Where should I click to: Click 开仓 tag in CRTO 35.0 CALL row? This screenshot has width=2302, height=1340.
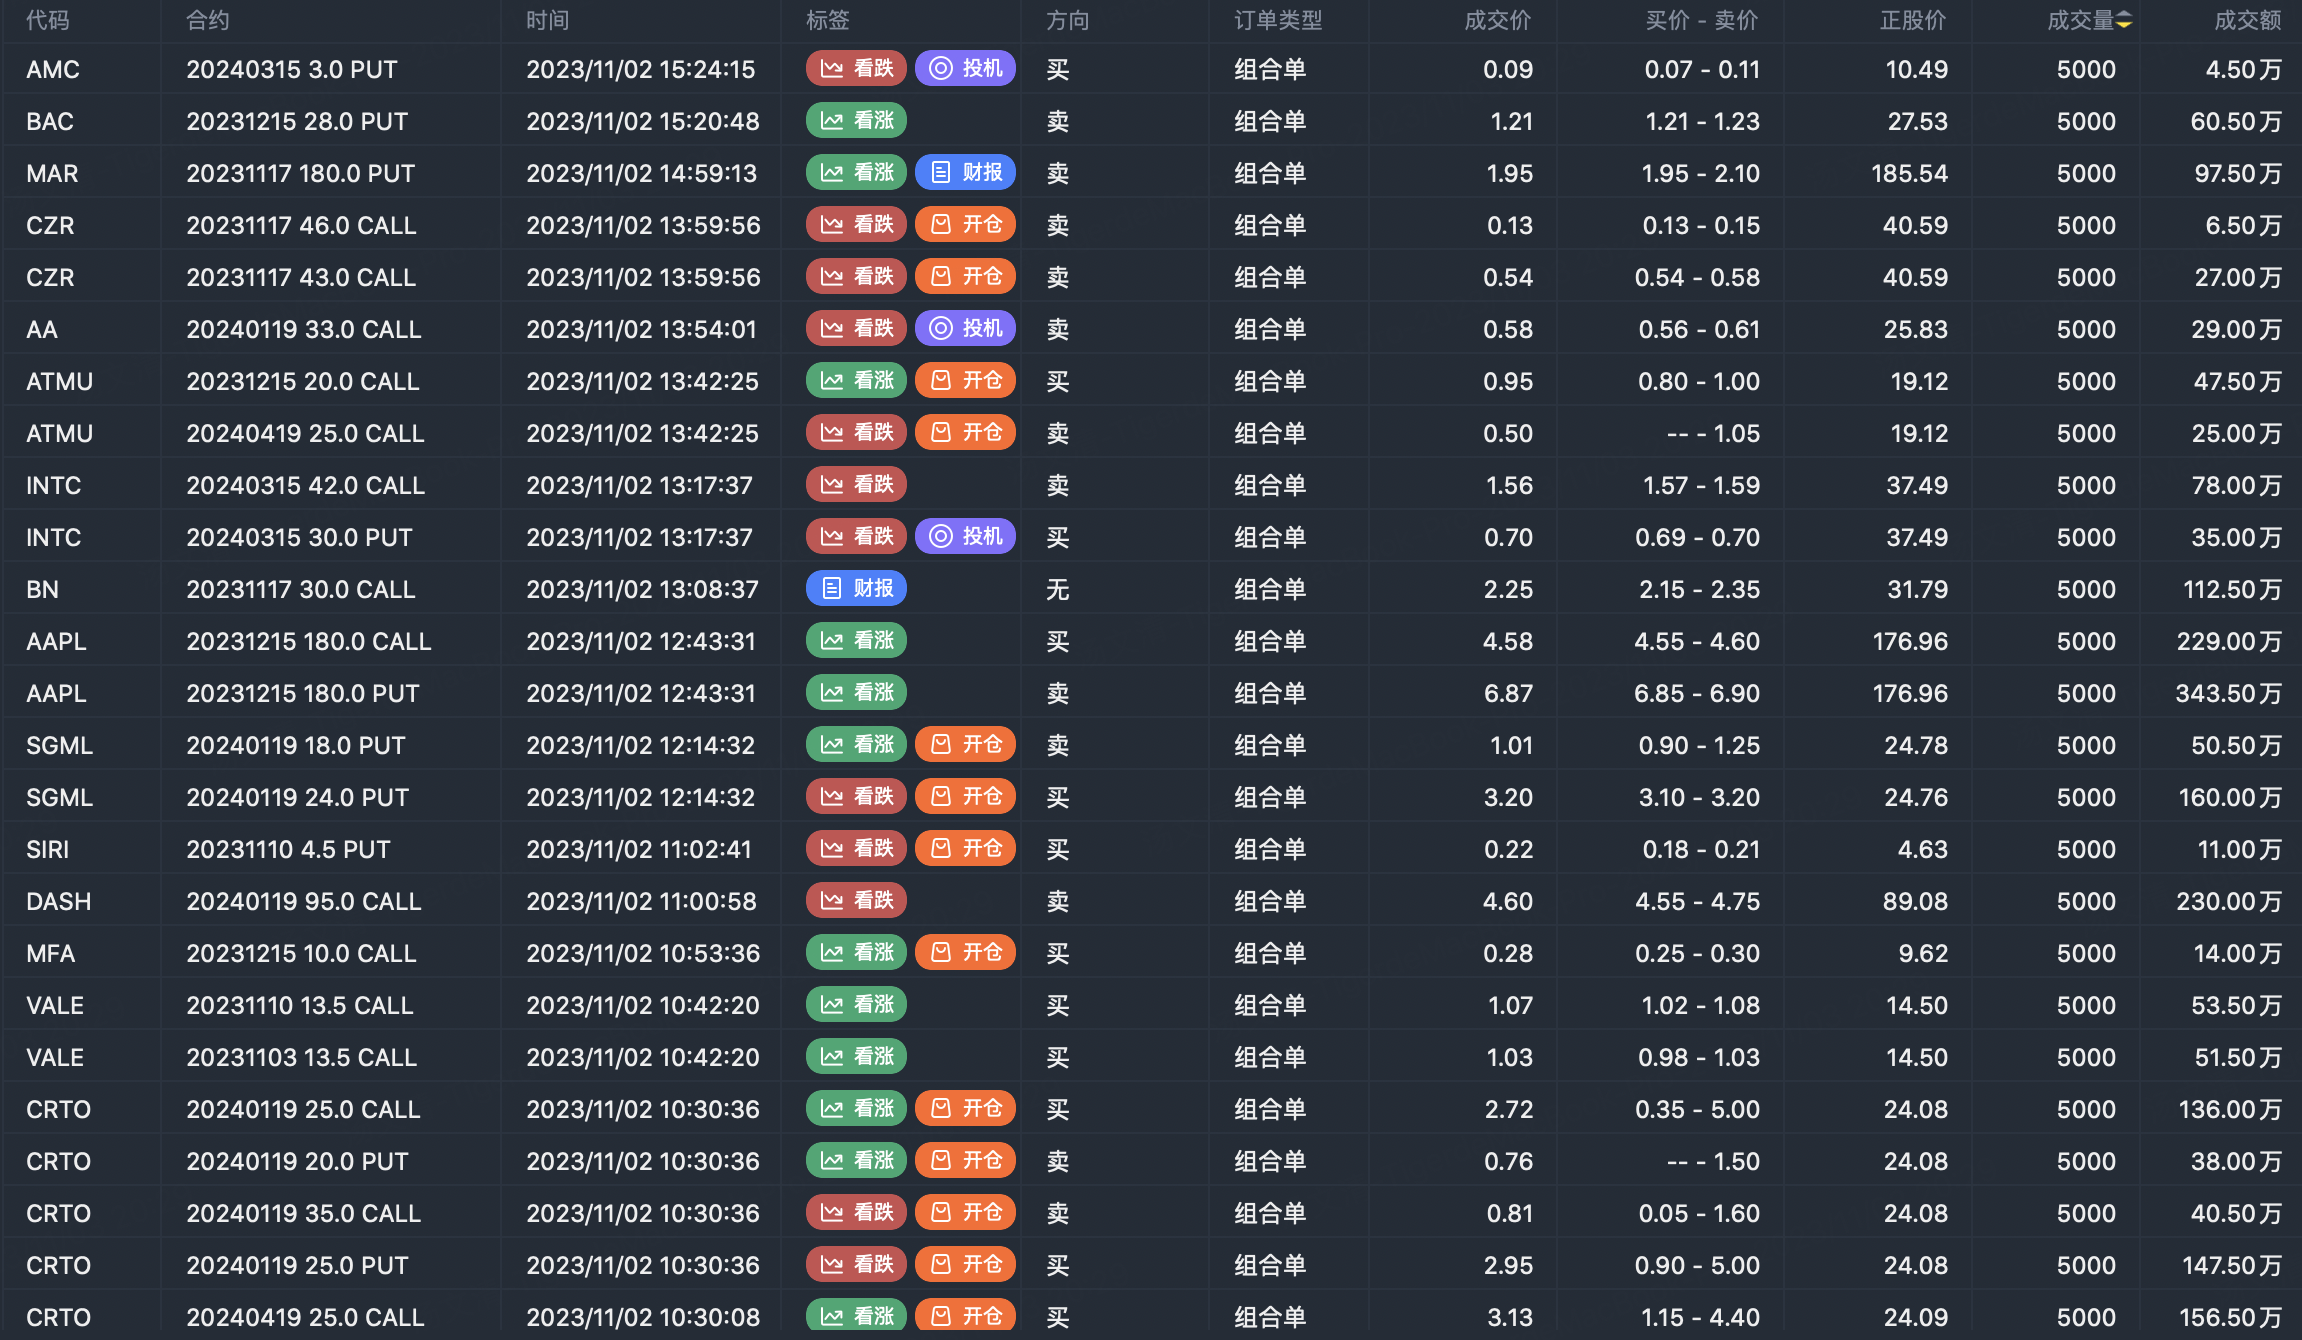click(965, 1212)
